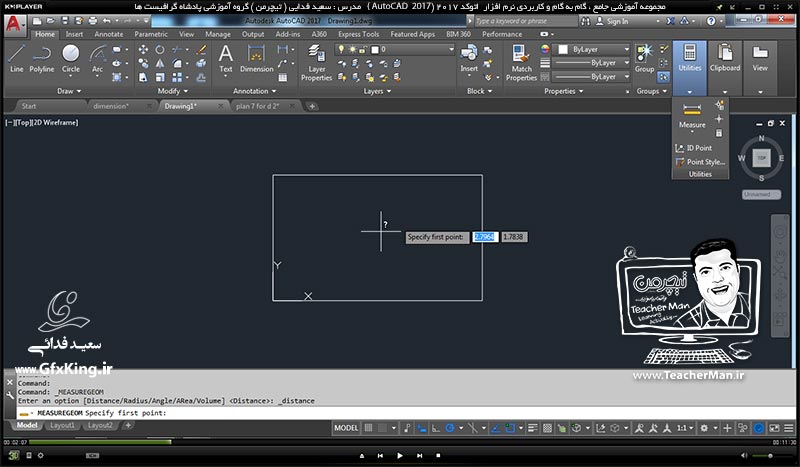Viewport: 800px width, 467px height.
Task: Toggle hardware acceleration blue circle icon
Action: tap(759, 428)
